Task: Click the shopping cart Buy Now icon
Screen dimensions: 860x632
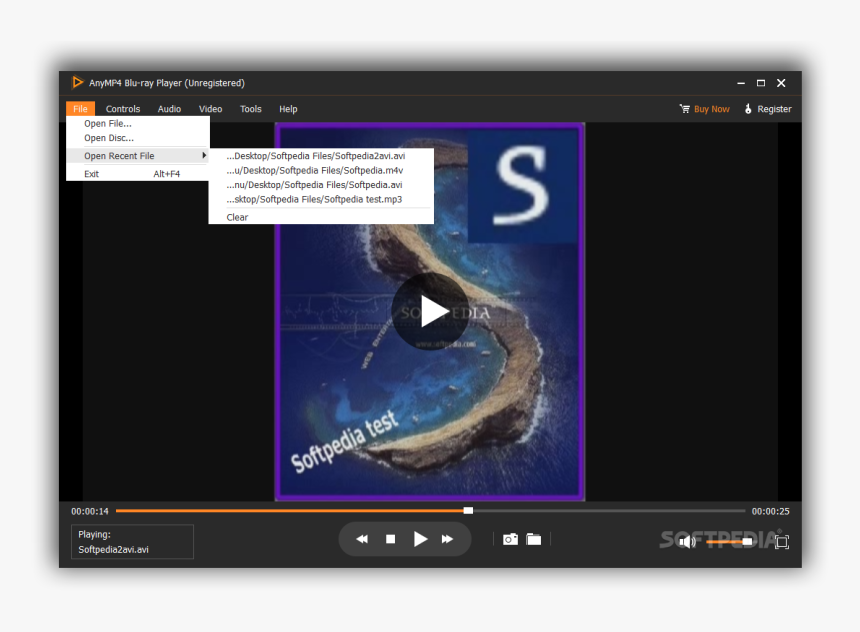Action: point(683,109)
